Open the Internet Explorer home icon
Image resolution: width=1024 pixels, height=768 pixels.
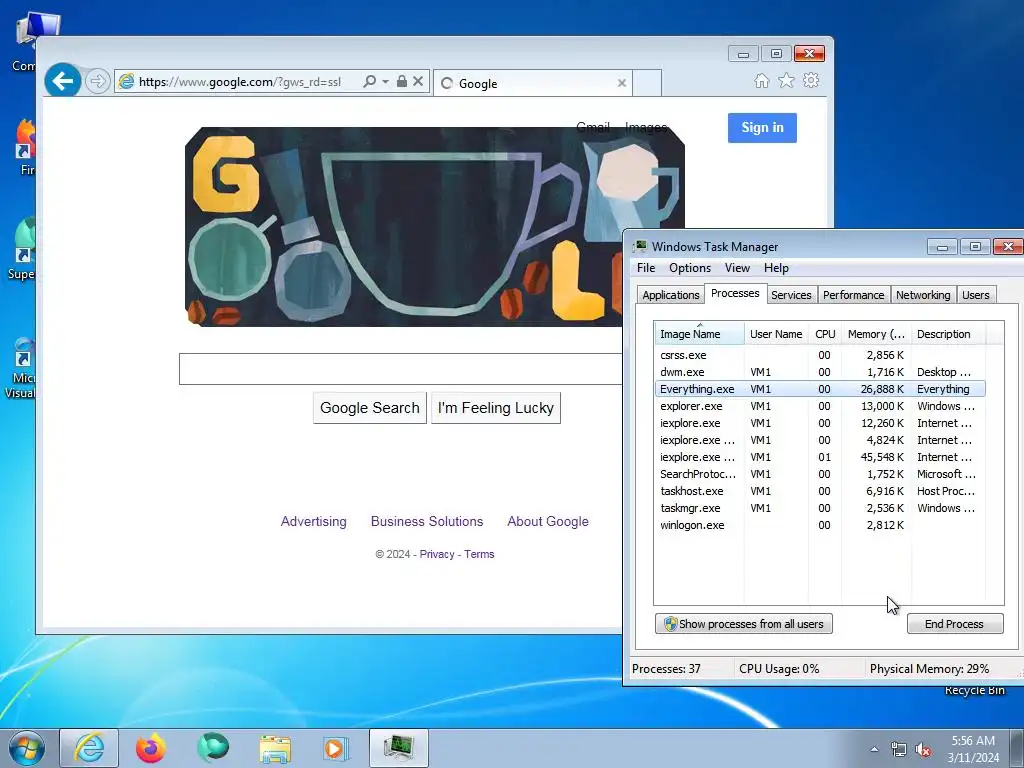point(761,80)
